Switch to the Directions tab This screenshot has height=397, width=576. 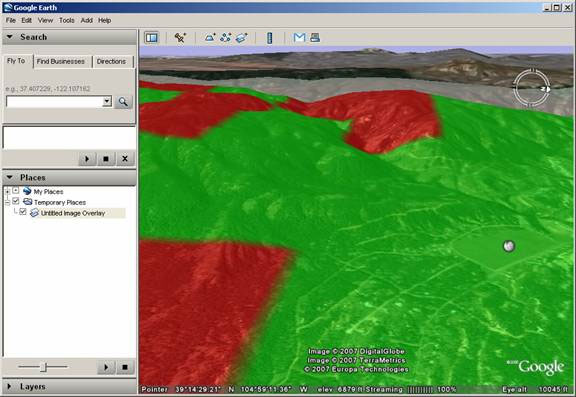point(112,61)
